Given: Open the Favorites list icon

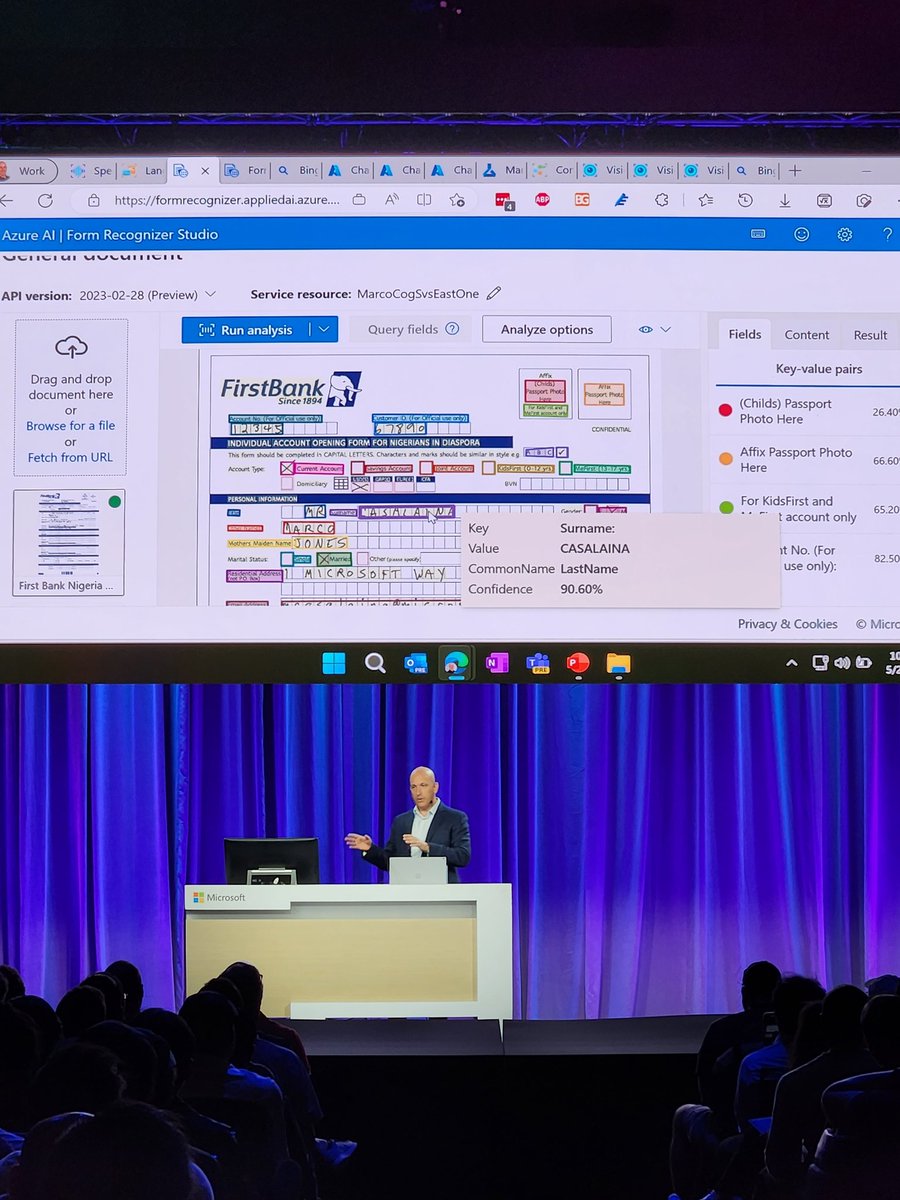Looking at the screenshot, I should click(x=706, y=200).
